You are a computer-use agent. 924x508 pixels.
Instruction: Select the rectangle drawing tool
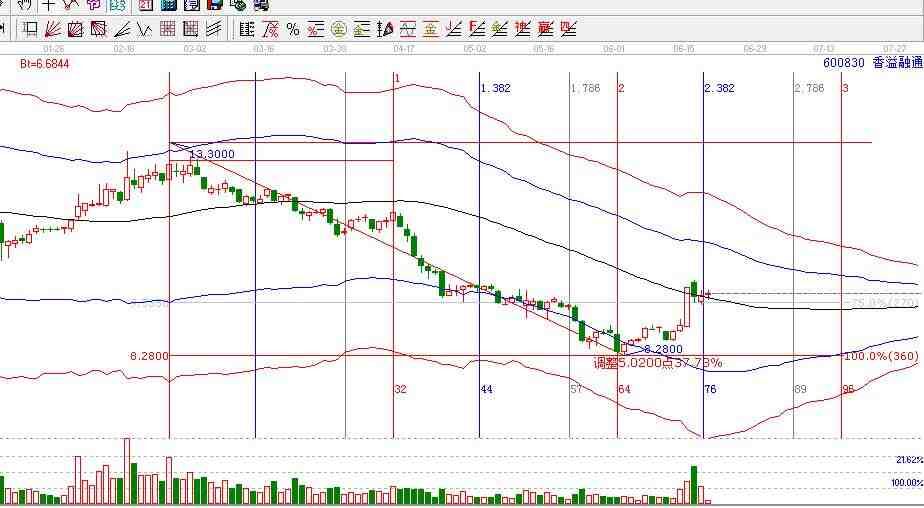click(x=31, y=29)
